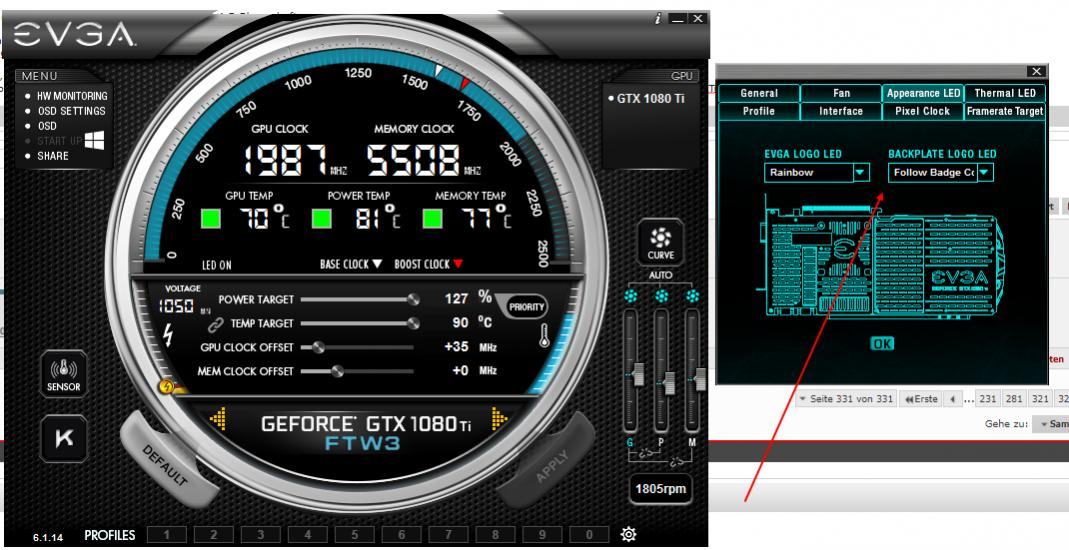This screenshot has height=550, width=1069.
Task: Click the POWER TARGET slider handle
Action: pyautogui.click(x=412, y=300)
